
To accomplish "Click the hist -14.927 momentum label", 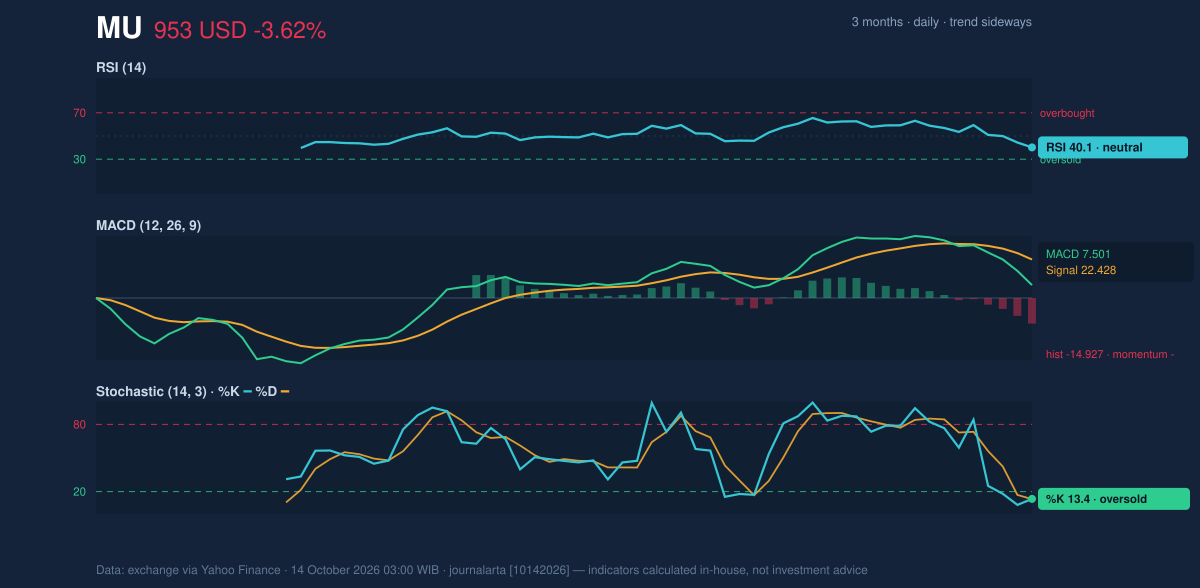I will click(x=1110, y=354).
